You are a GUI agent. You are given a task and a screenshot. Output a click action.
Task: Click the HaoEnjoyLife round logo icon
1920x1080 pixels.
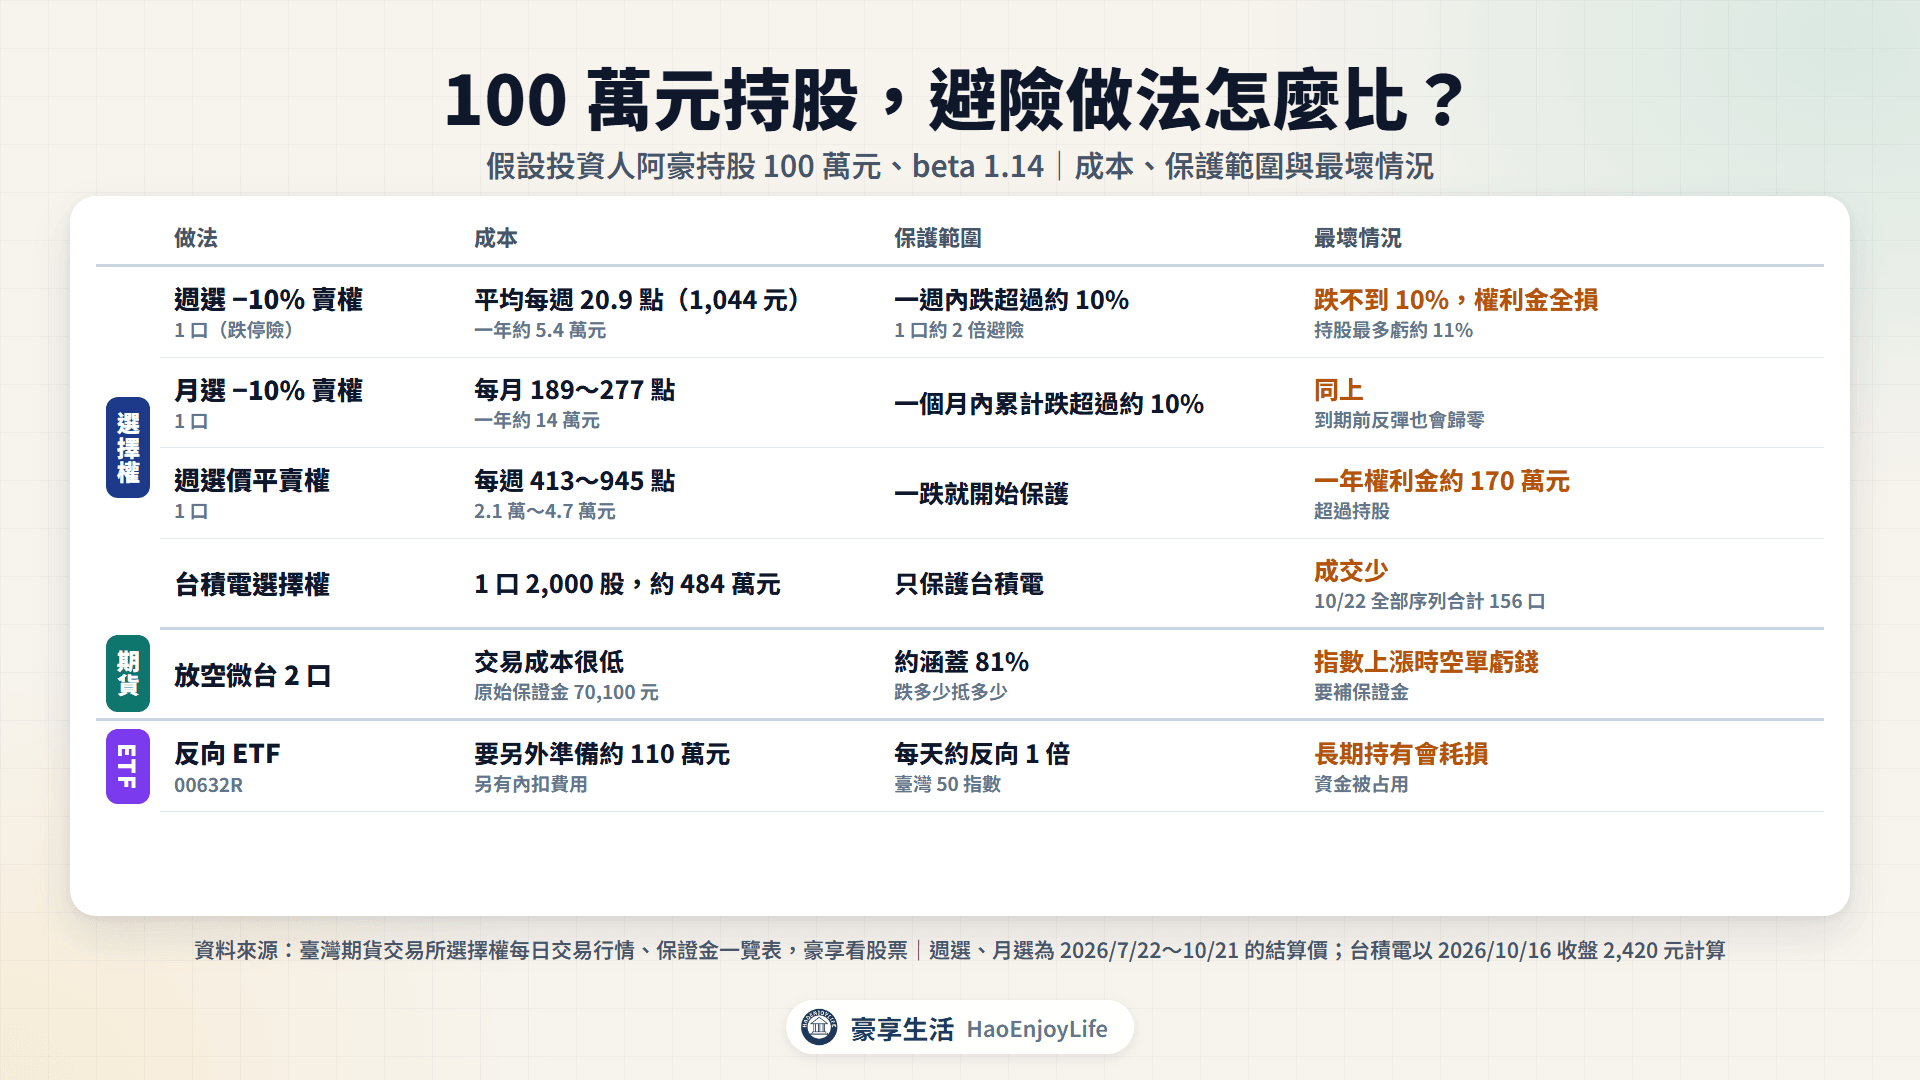(x=819, y=1027)
